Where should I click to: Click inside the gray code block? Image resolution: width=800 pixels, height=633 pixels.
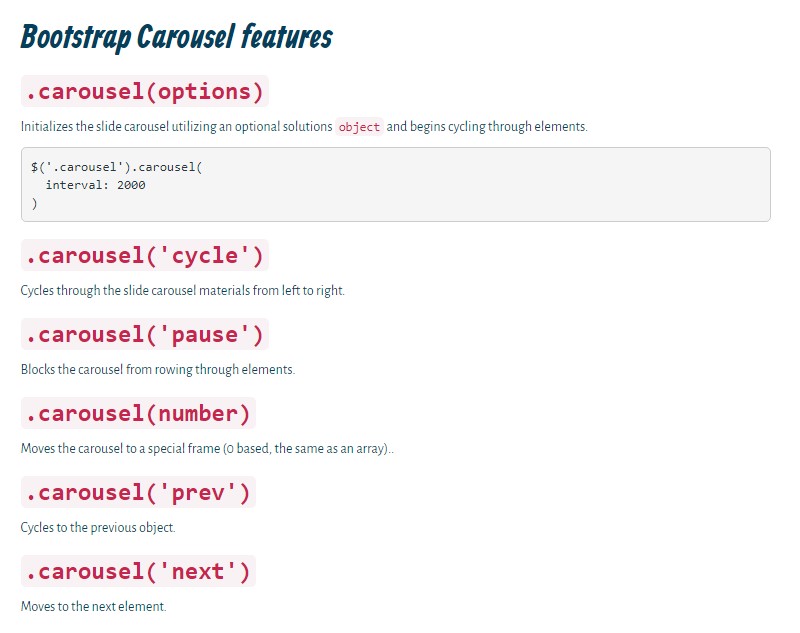coord(500,185)
